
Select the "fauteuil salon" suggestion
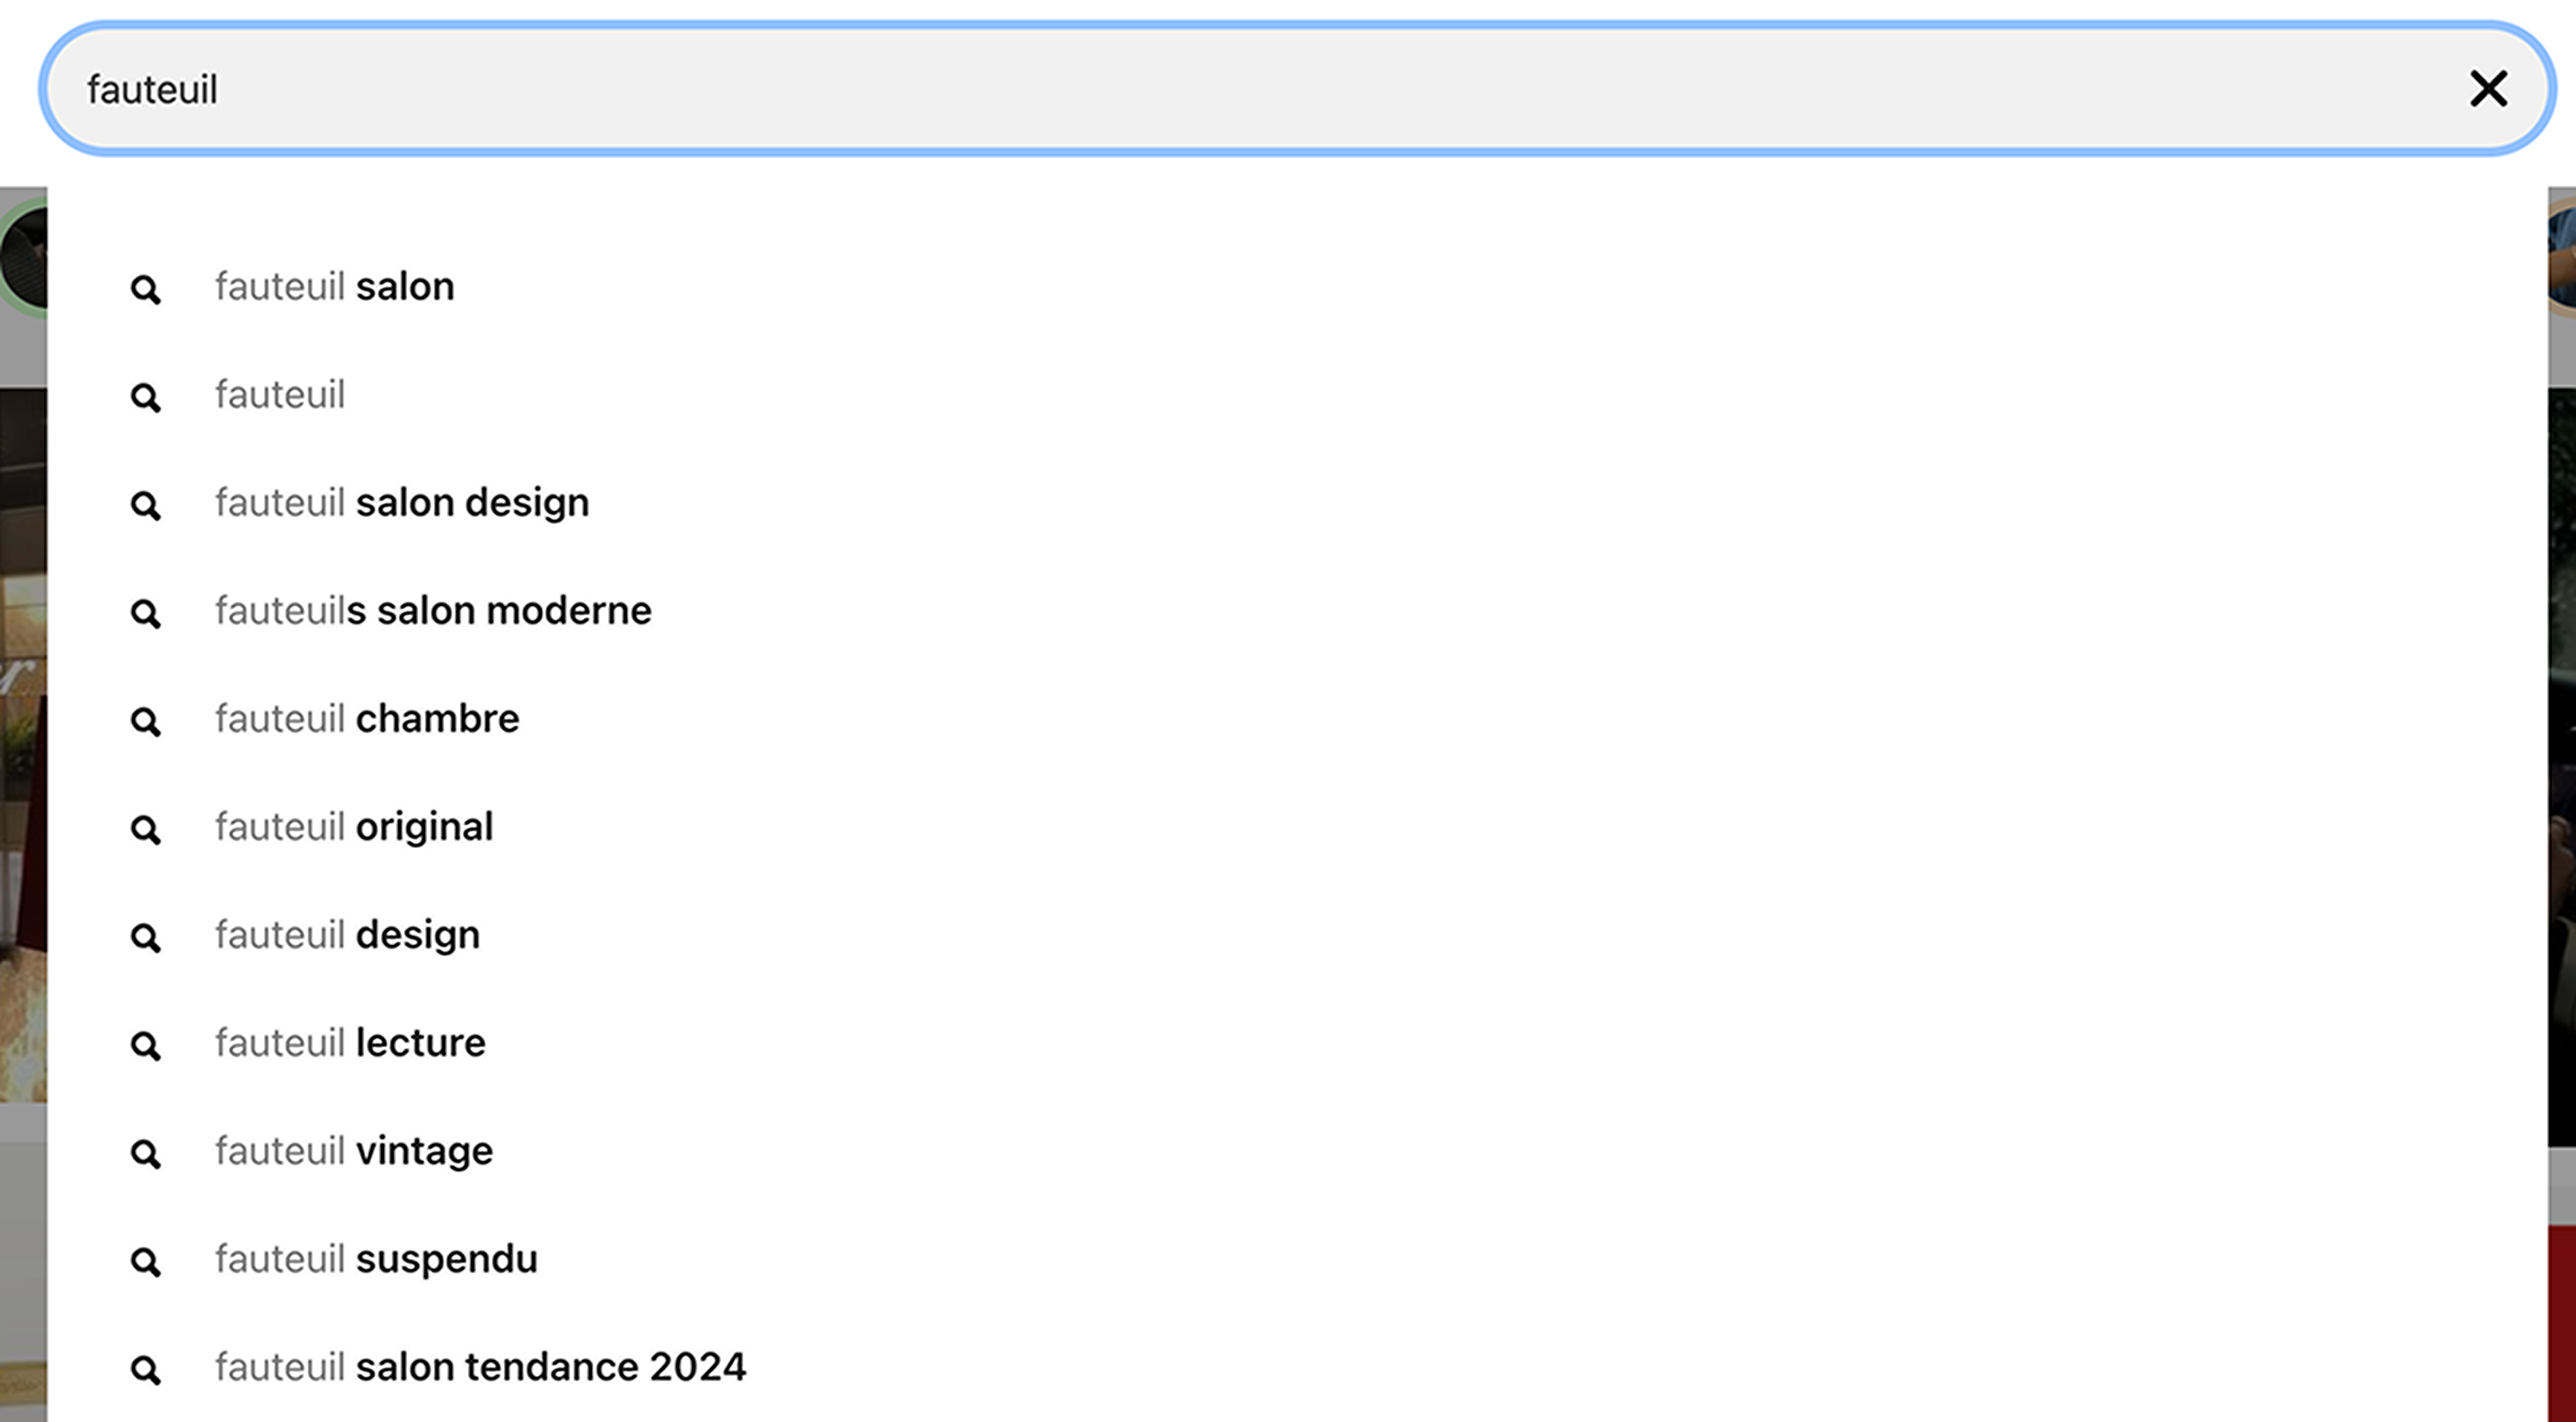click(x=335, y=287)
